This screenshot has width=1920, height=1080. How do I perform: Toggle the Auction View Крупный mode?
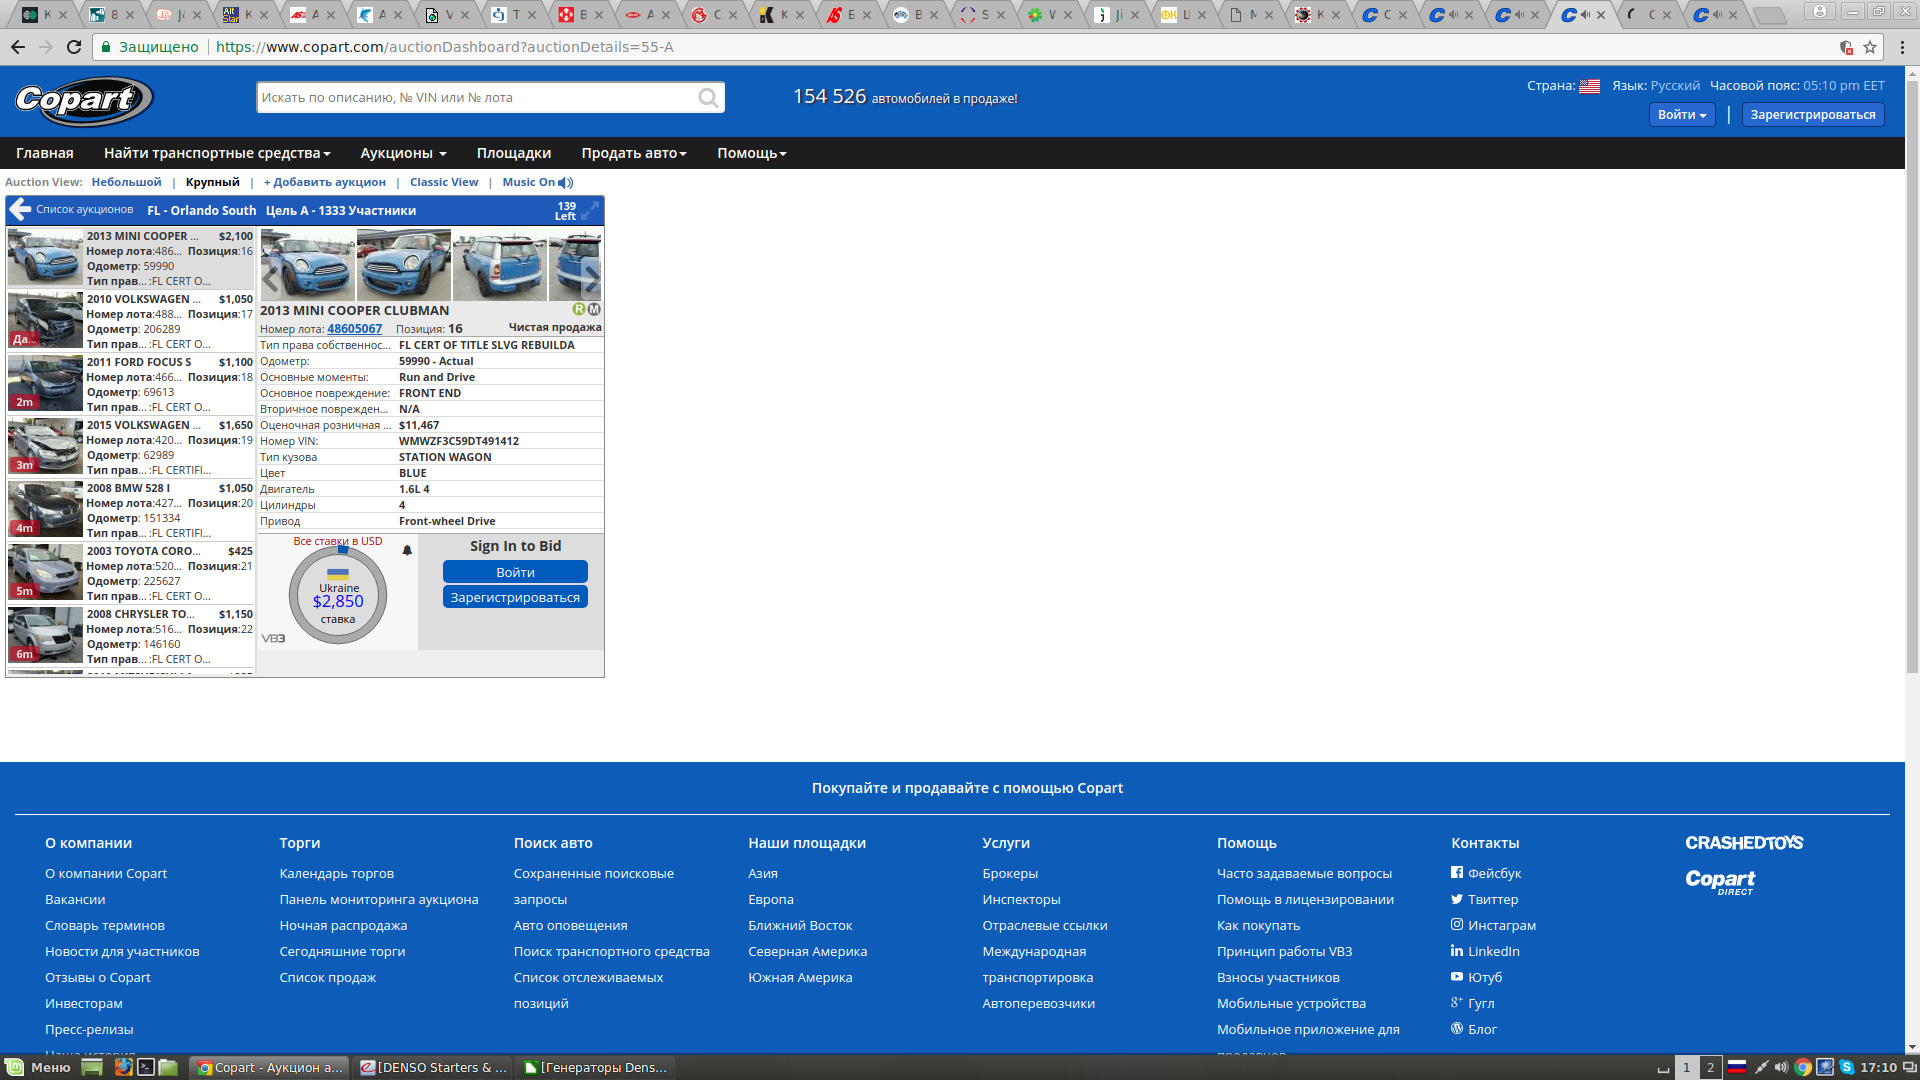(x=211, y=182)
